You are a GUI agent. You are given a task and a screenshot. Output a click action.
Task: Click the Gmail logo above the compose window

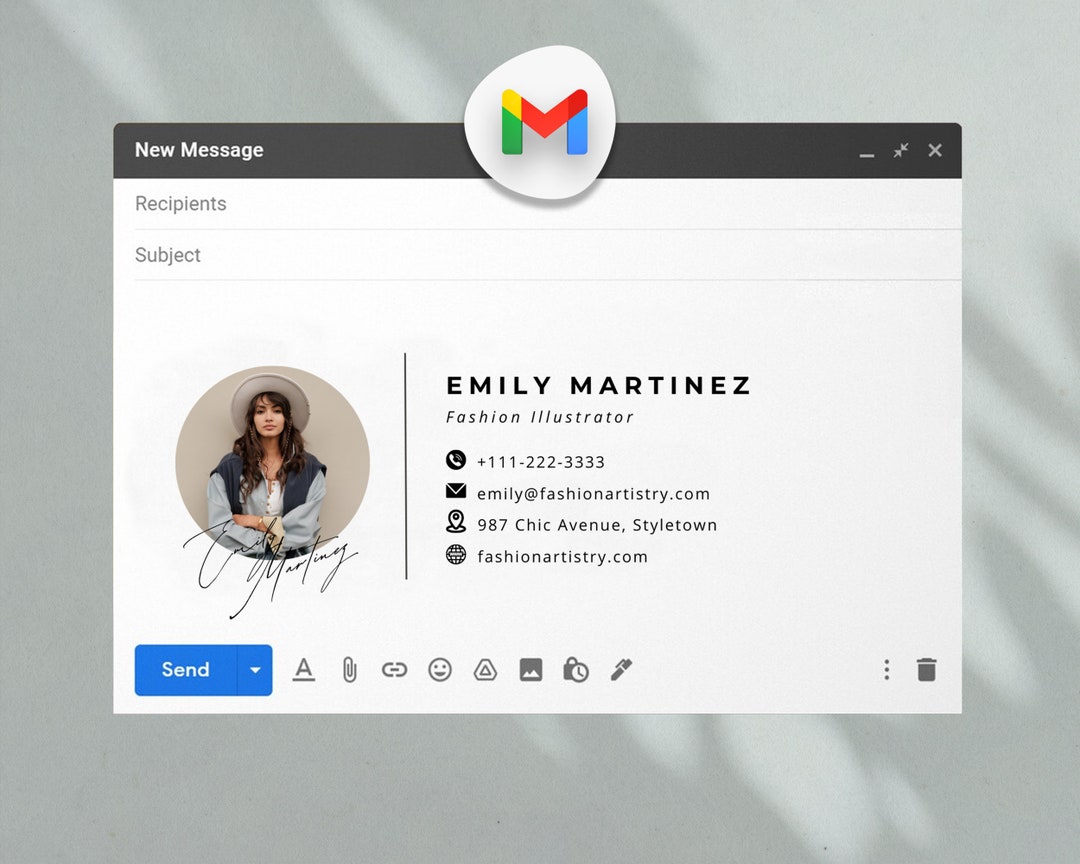click(x=540, y=120)
